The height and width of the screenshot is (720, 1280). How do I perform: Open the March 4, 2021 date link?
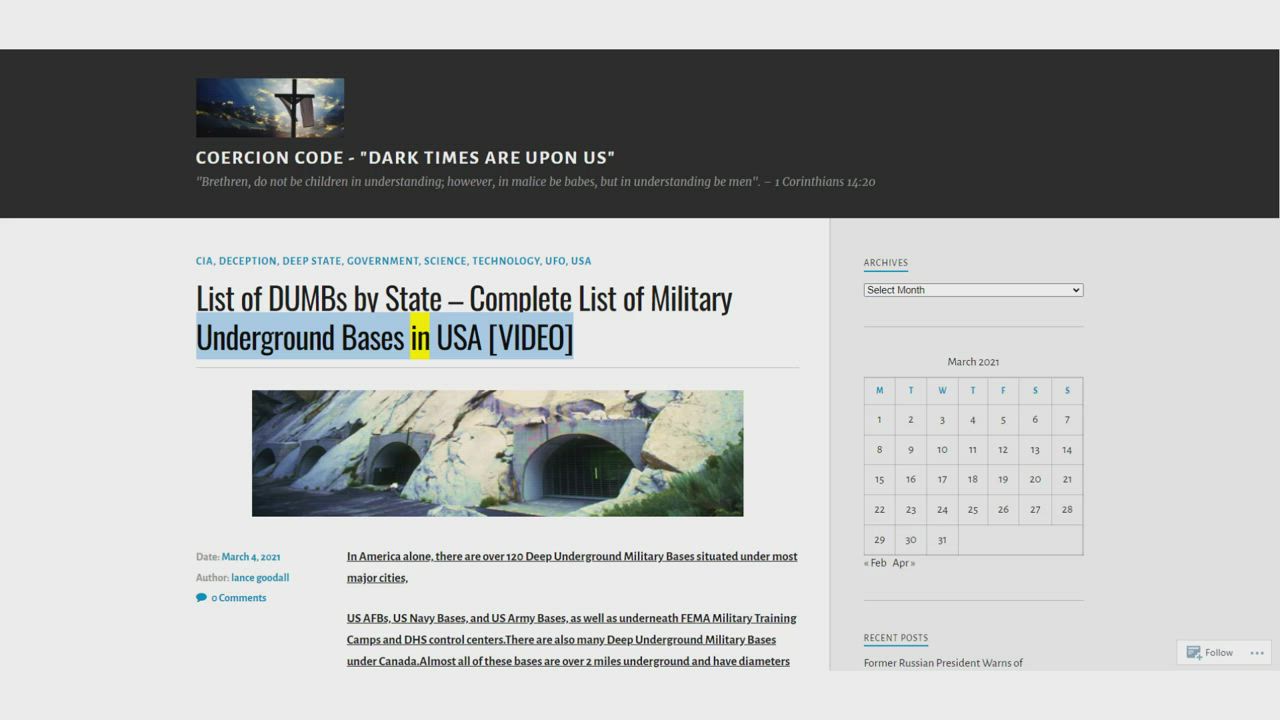[251, 557]
